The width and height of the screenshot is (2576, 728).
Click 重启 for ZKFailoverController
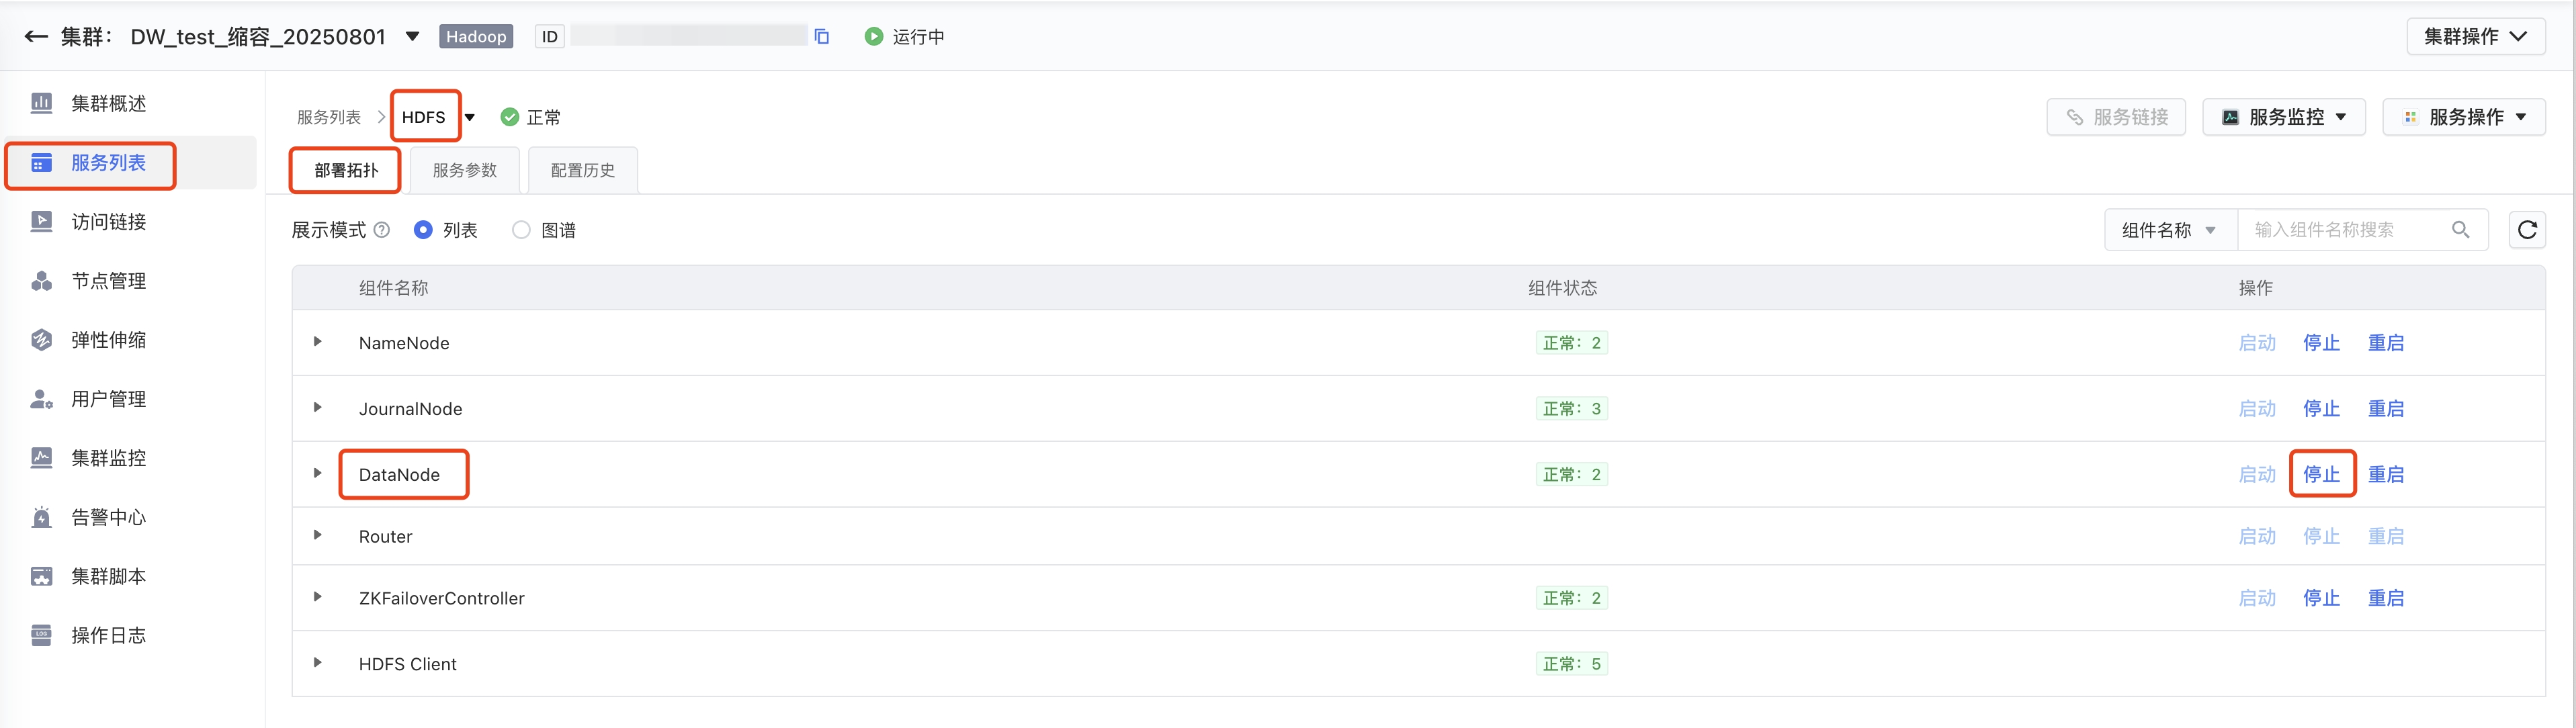2385,598
